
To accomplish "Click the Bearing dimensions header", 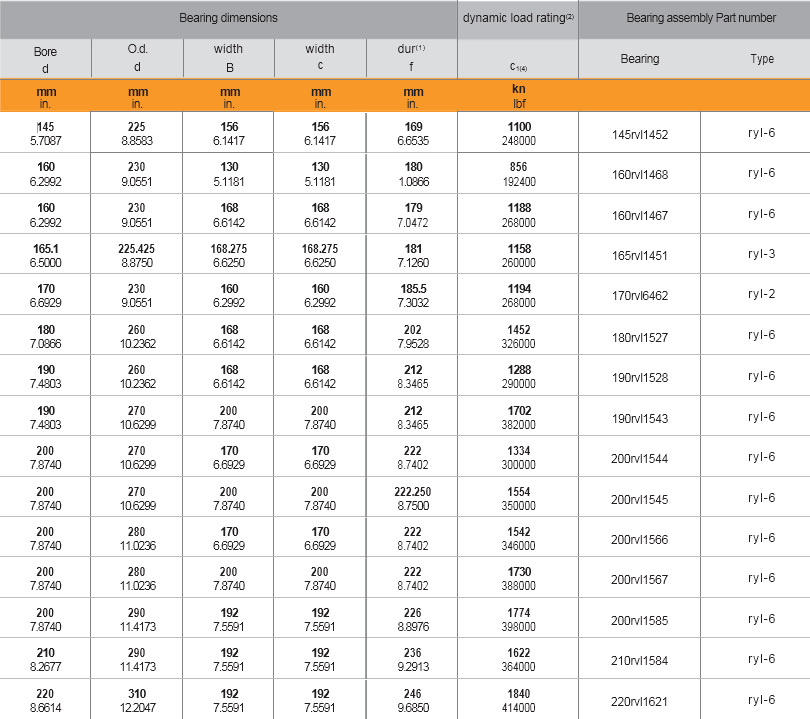I will click(x=229, y=18).
